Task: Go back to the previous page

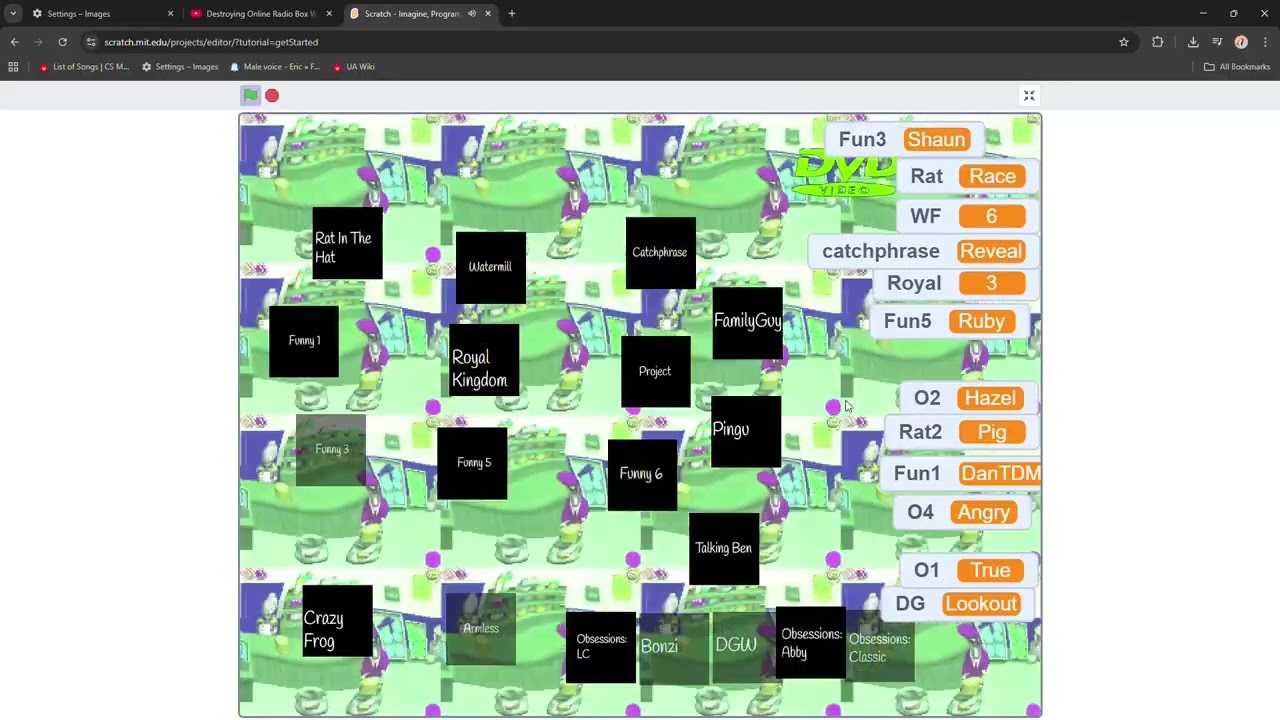Action: click(x=14, y=42)
